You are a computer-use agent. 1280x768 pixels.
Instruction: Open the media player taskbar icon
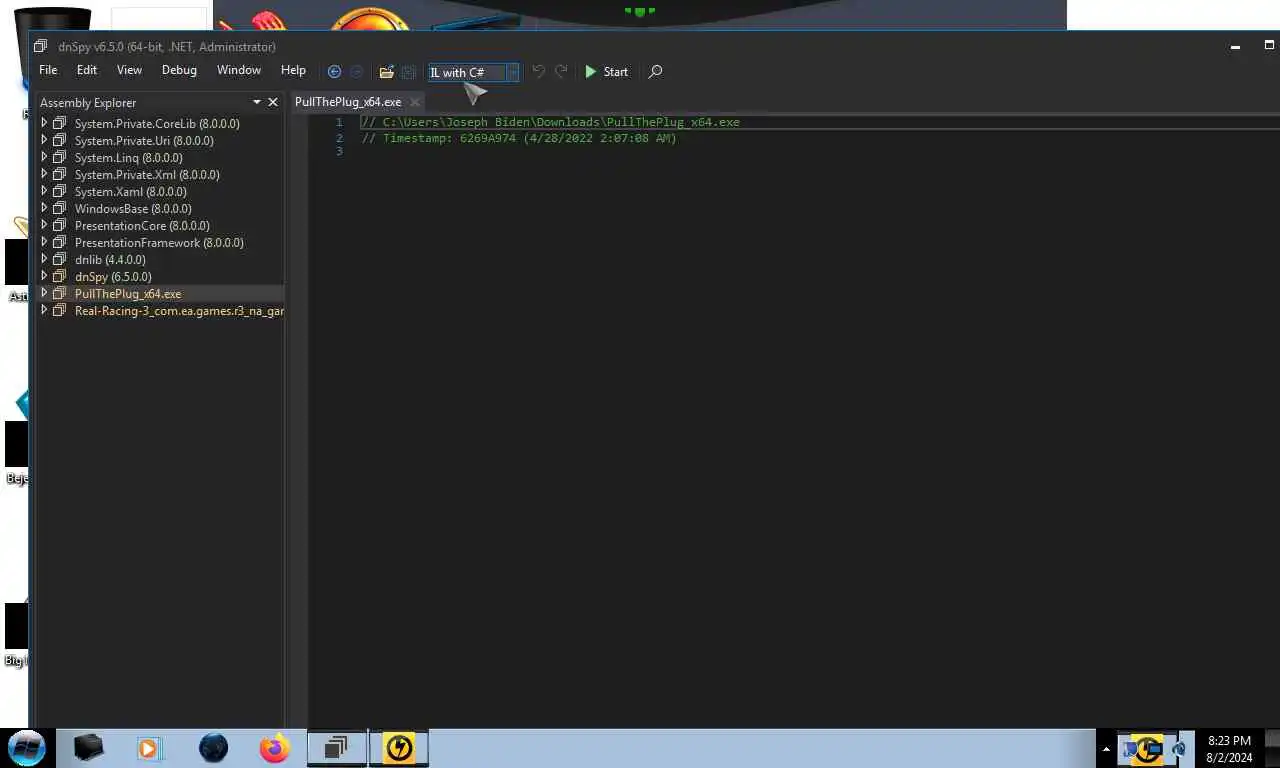coord(149,747)
